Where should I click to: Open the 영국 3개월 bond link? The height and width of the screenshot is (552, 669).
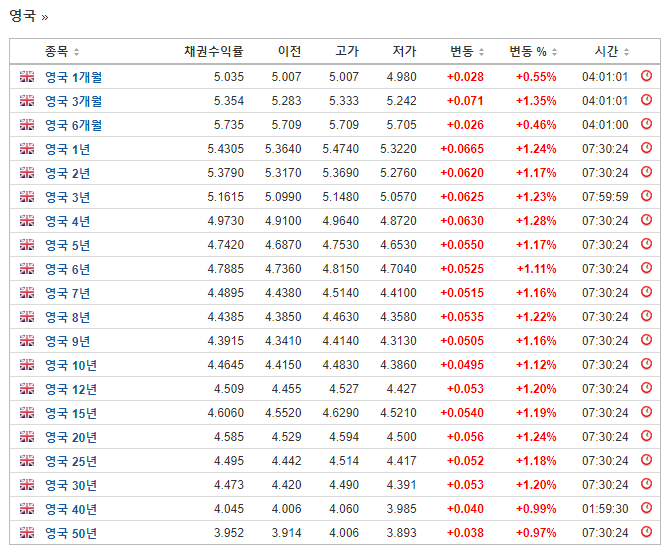pos(73,101)
